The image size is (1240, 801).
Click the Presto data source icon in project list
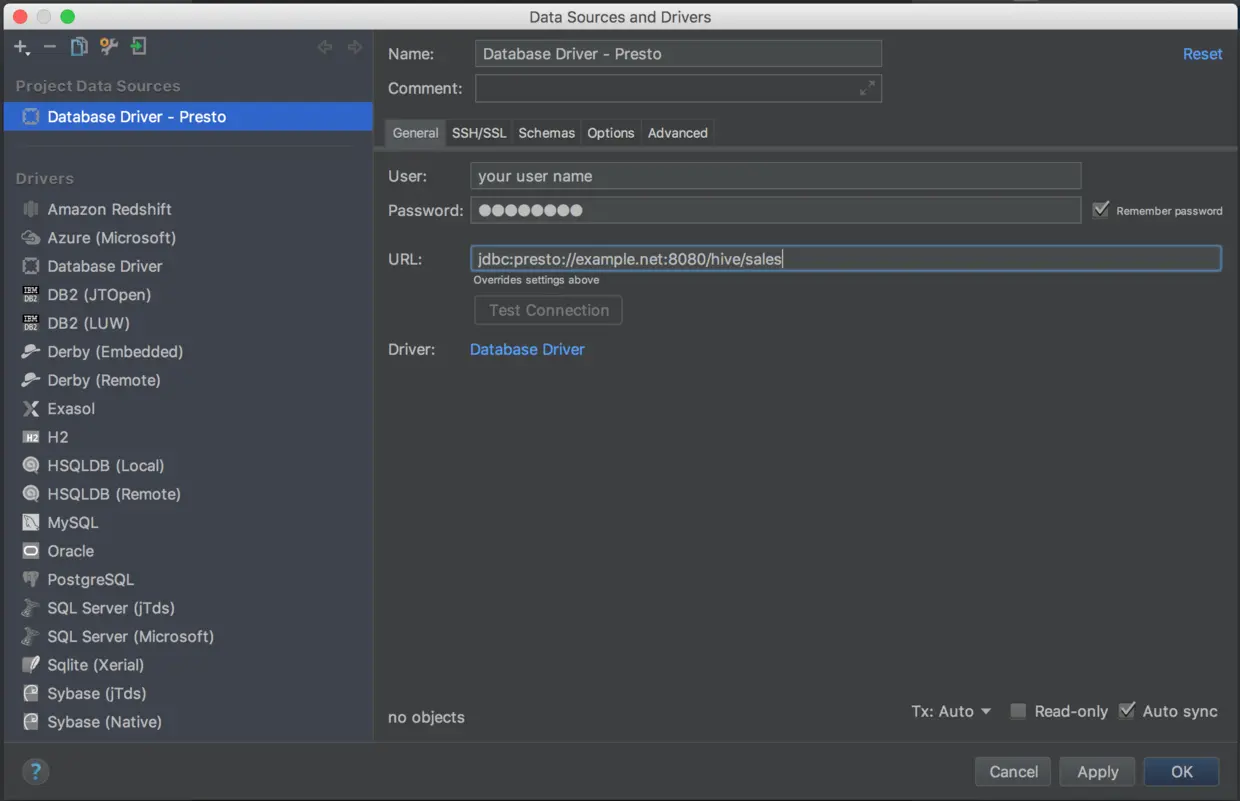[31, 117]
